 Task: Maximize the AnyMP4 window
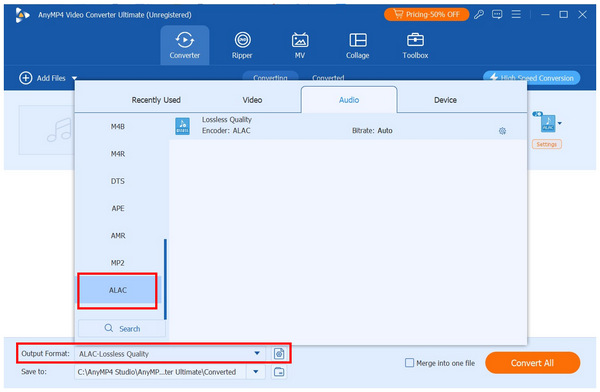[x=564, y=15]
